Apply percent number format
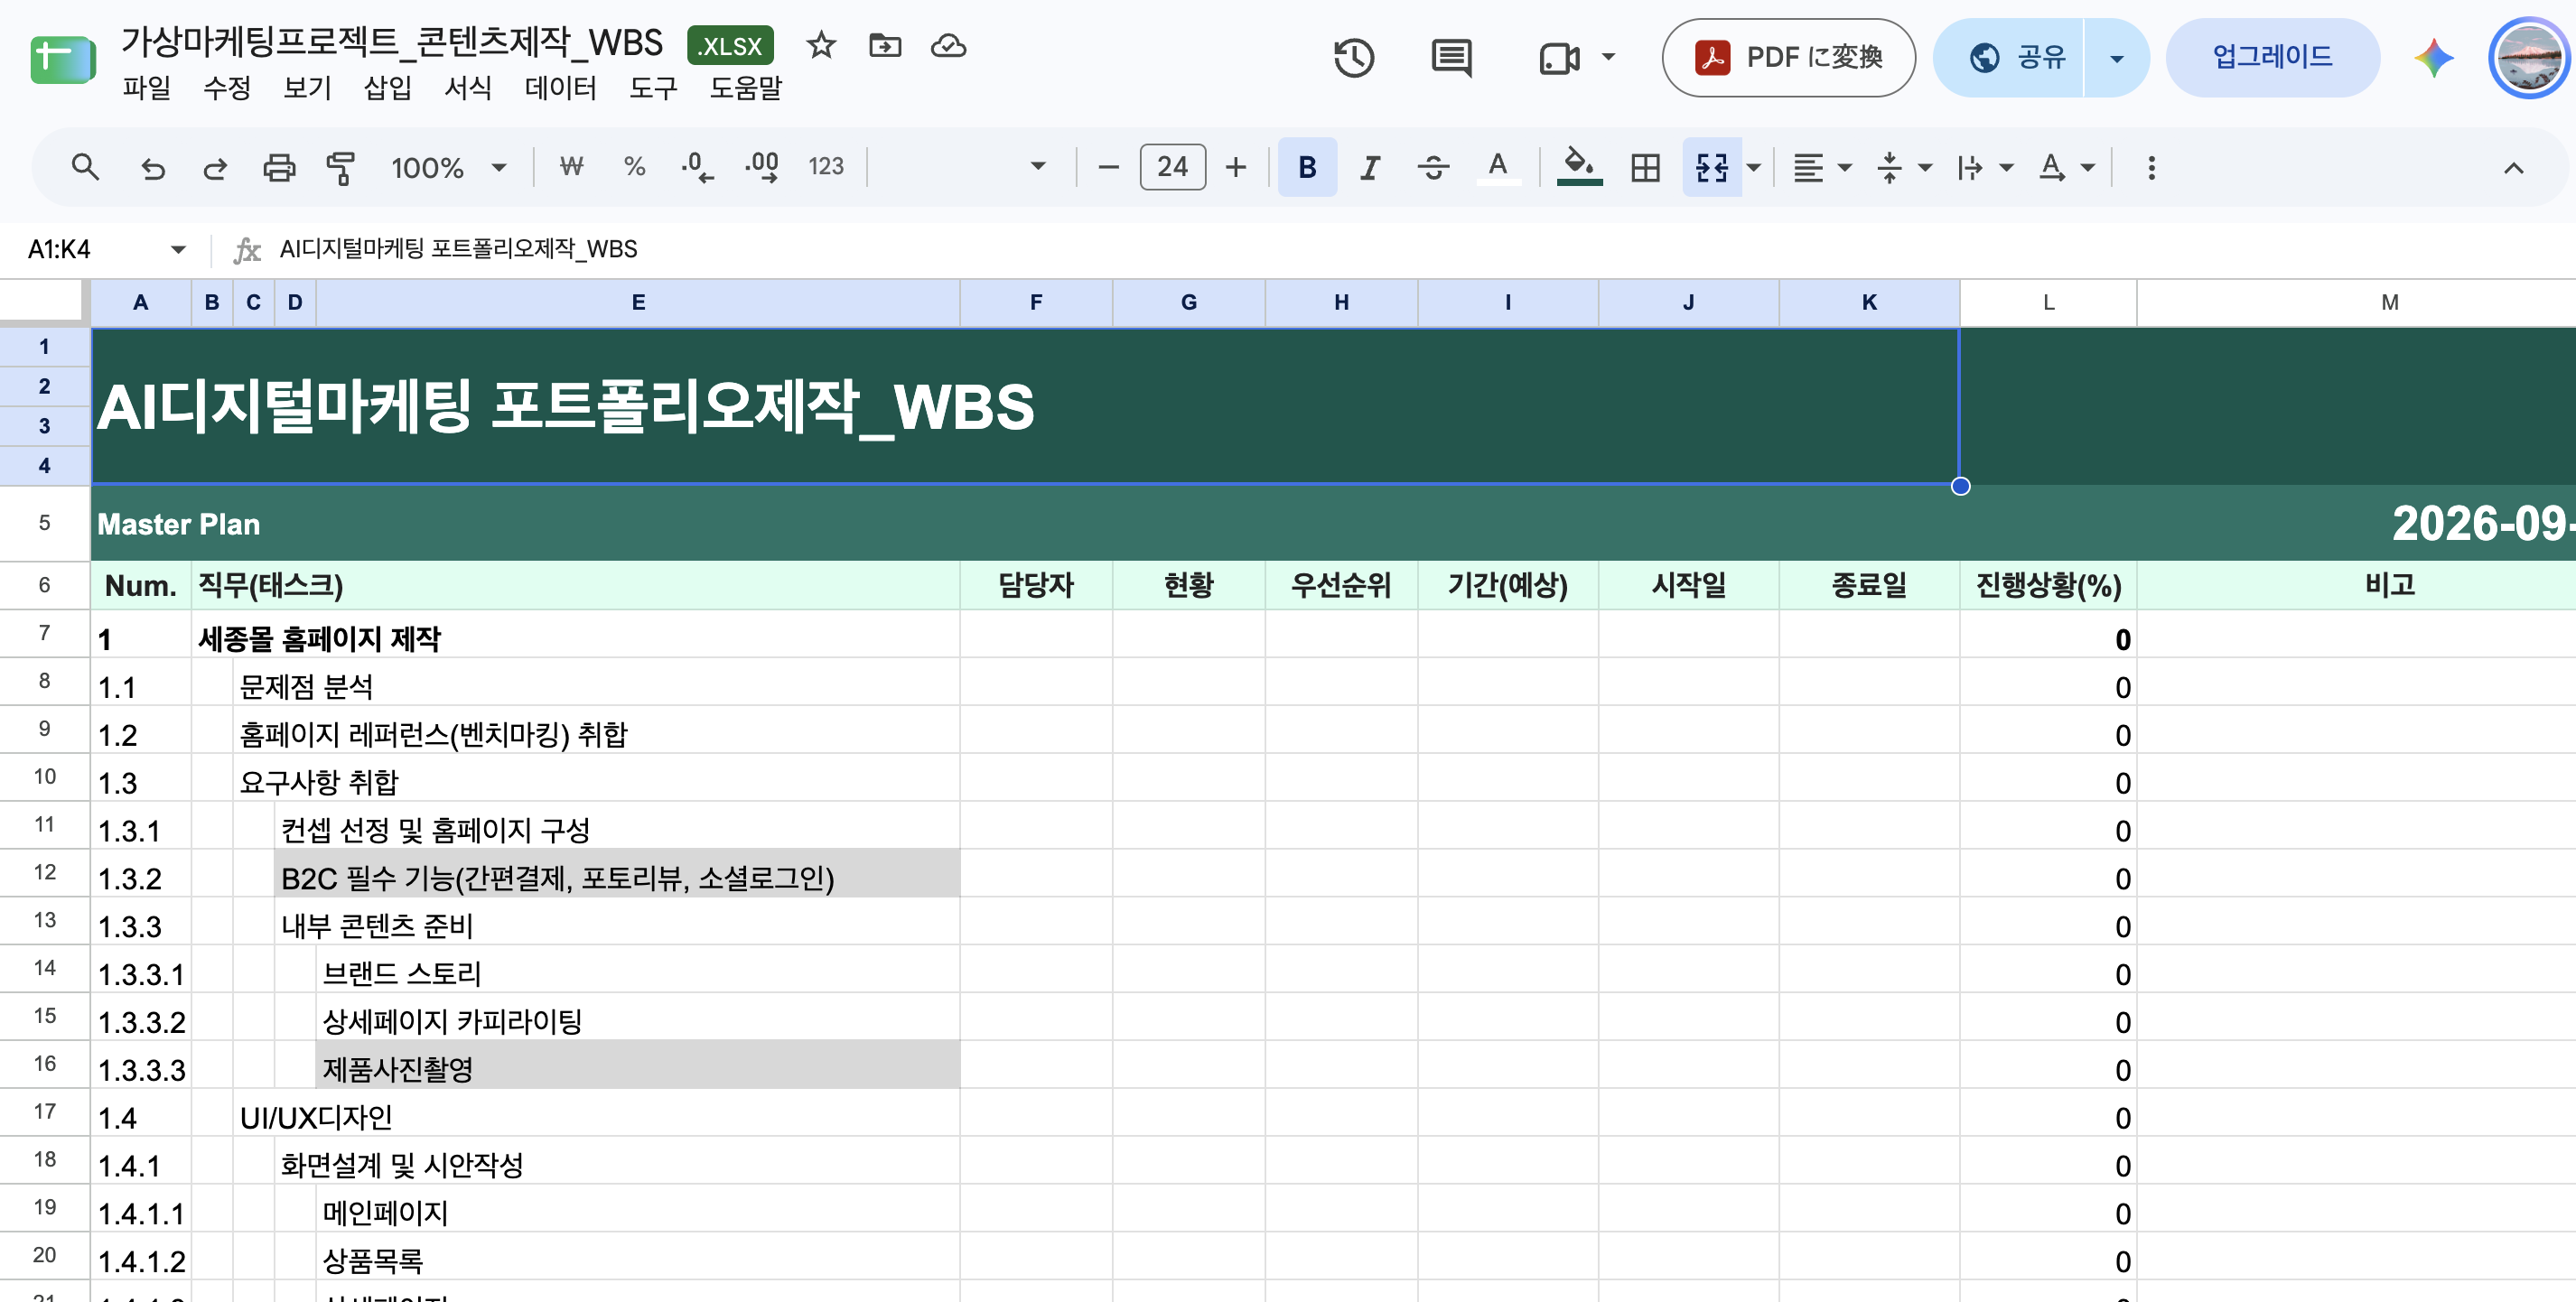 (x=634, y=166)
